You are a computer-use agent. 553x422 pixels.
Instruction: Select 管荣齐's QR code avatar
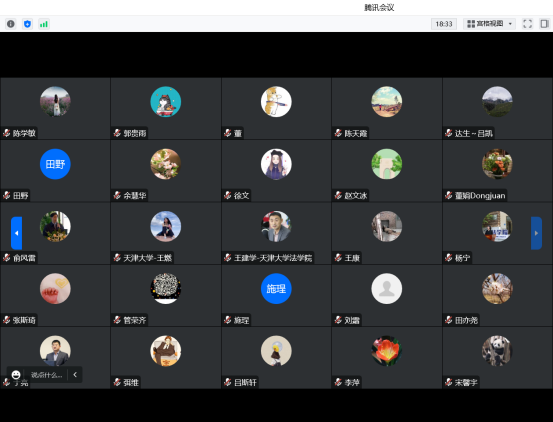pyautogui.click(x=165, y=288)
